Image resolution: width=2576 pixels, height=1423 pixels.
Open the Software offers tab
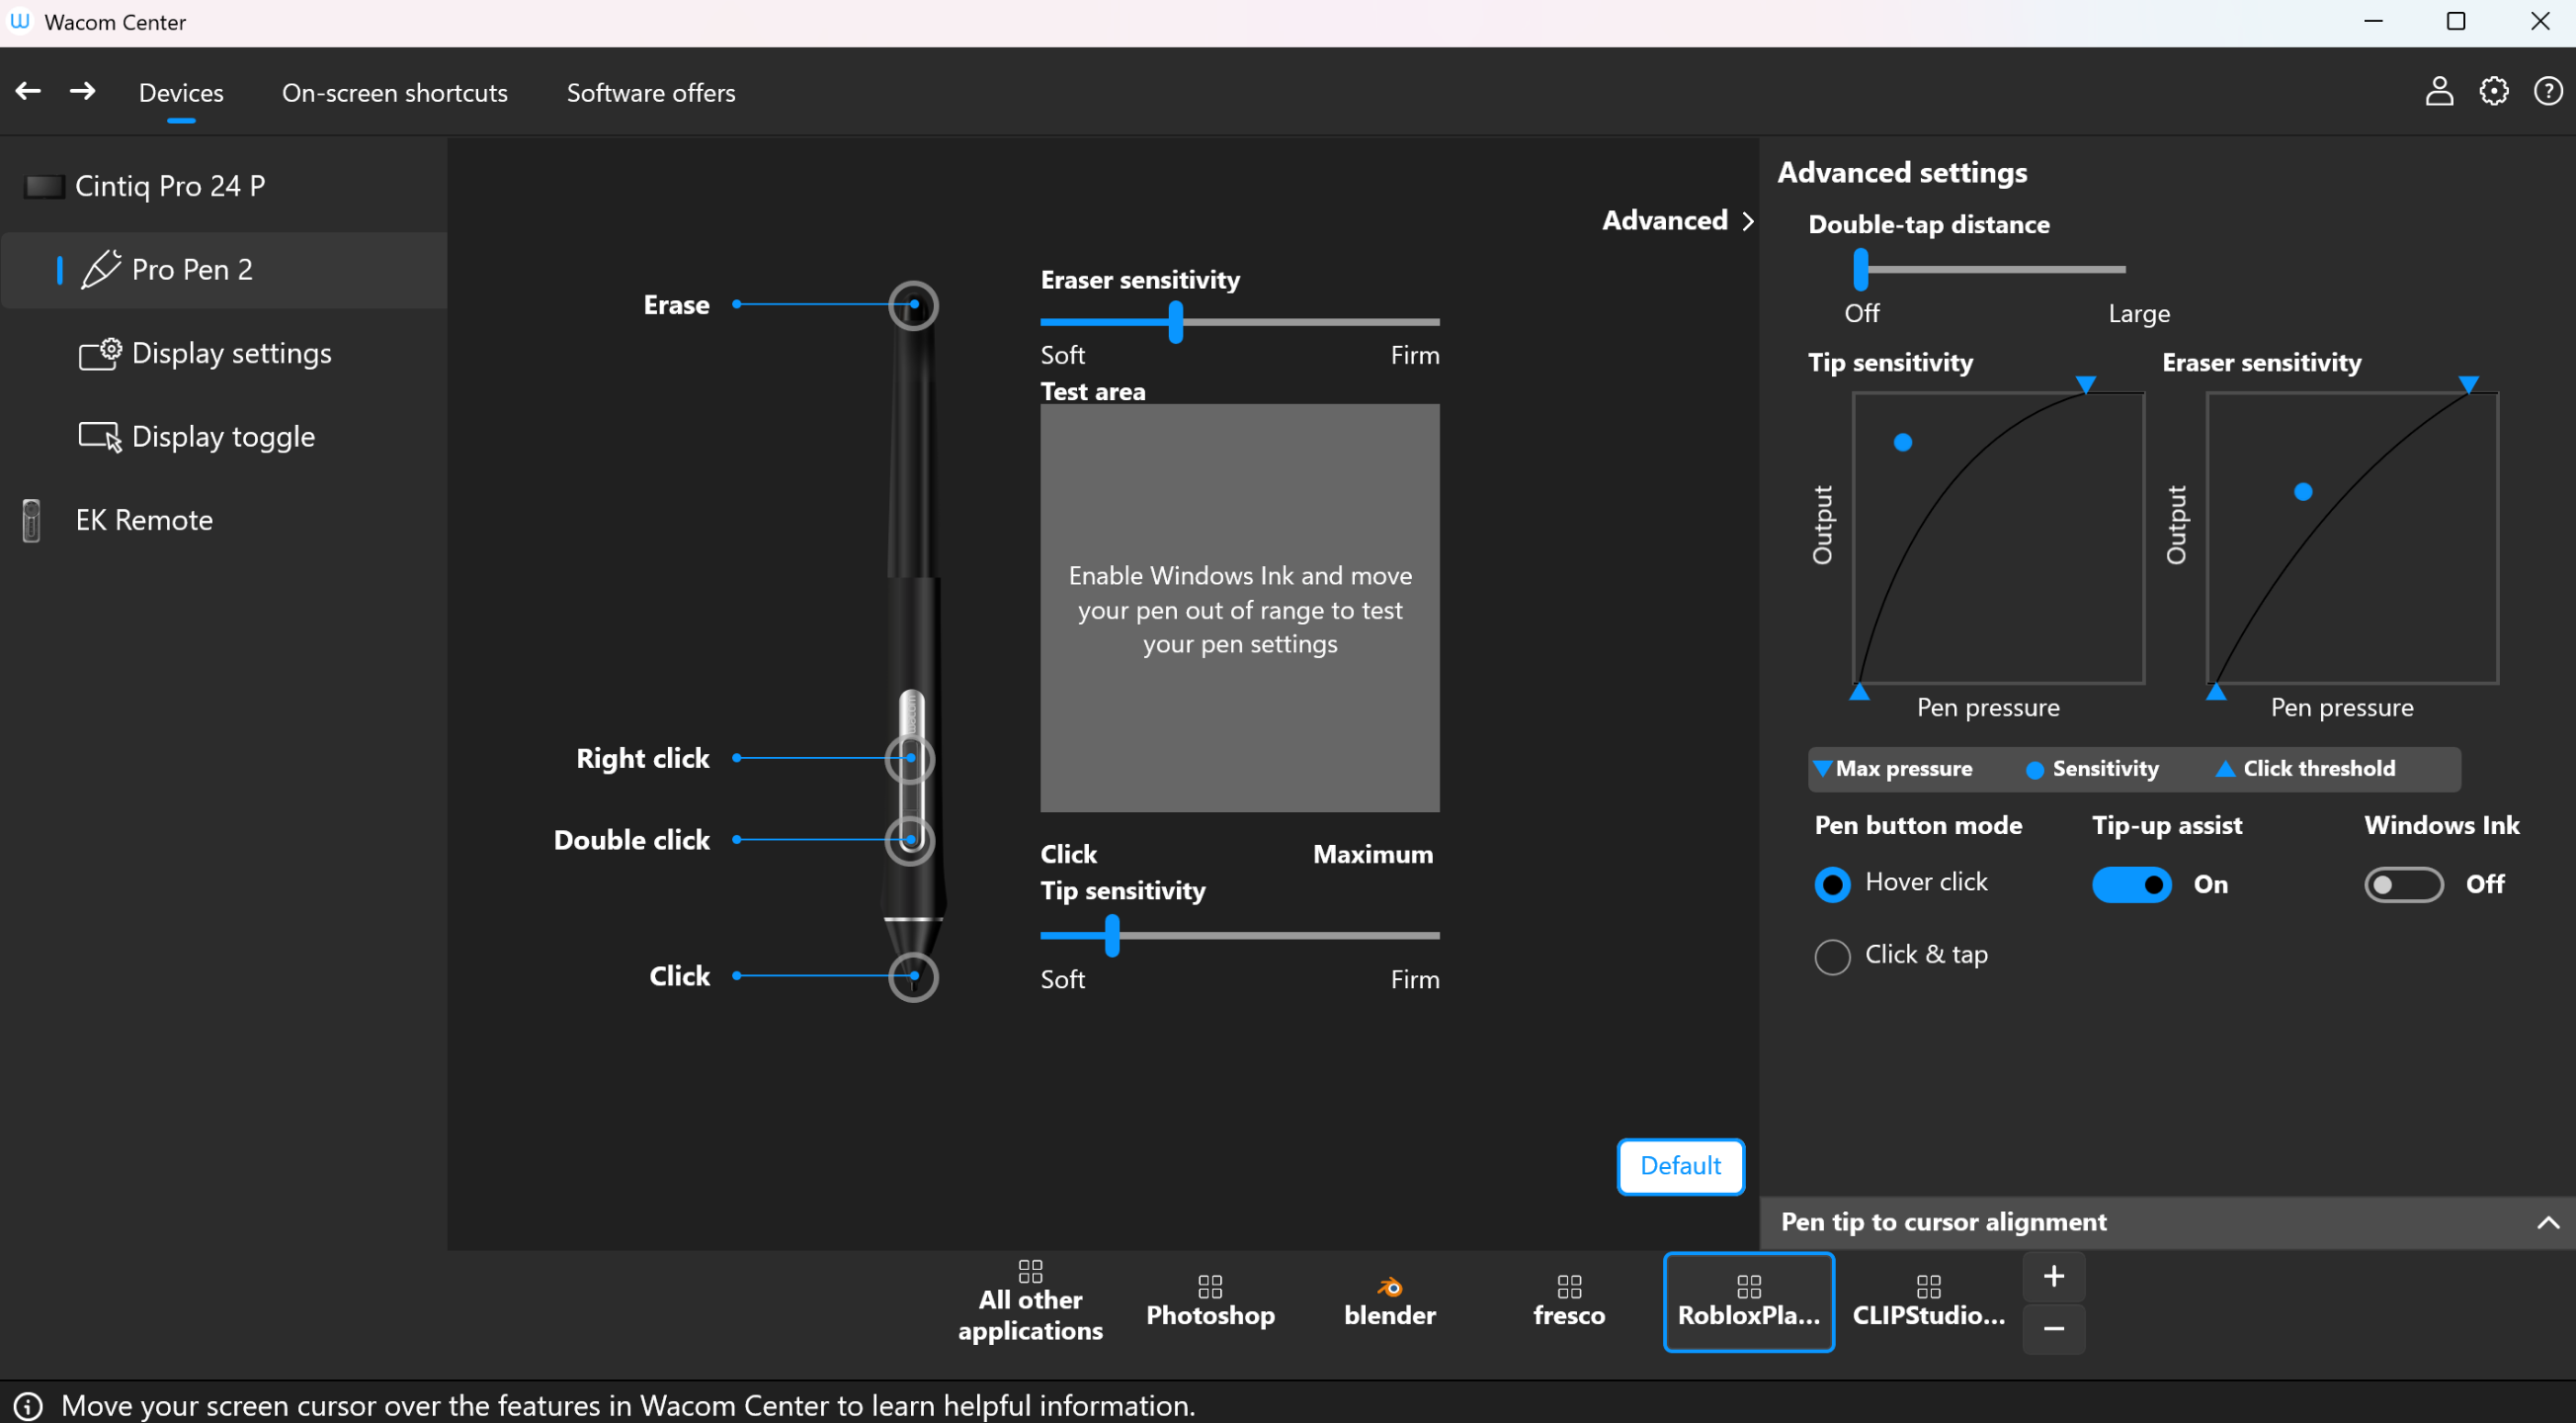click(x=650, y=92)
